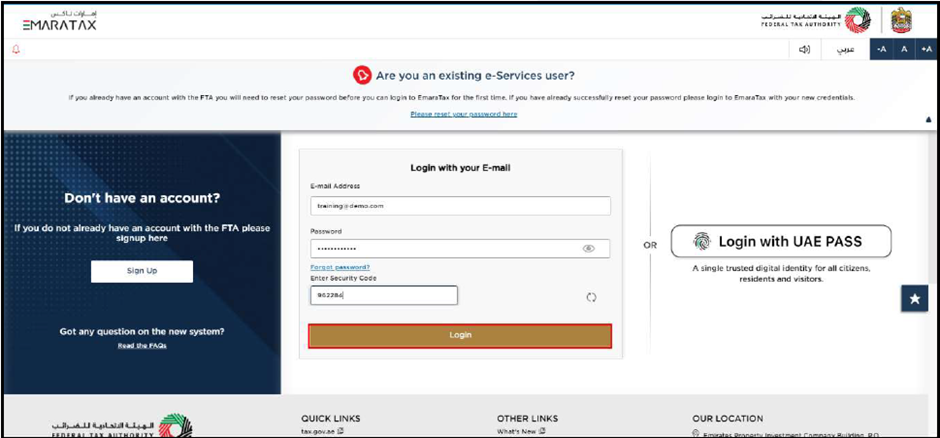Click the red e-Services user icon
This screenshot has height=438, width=940.
tap(363, 75)
